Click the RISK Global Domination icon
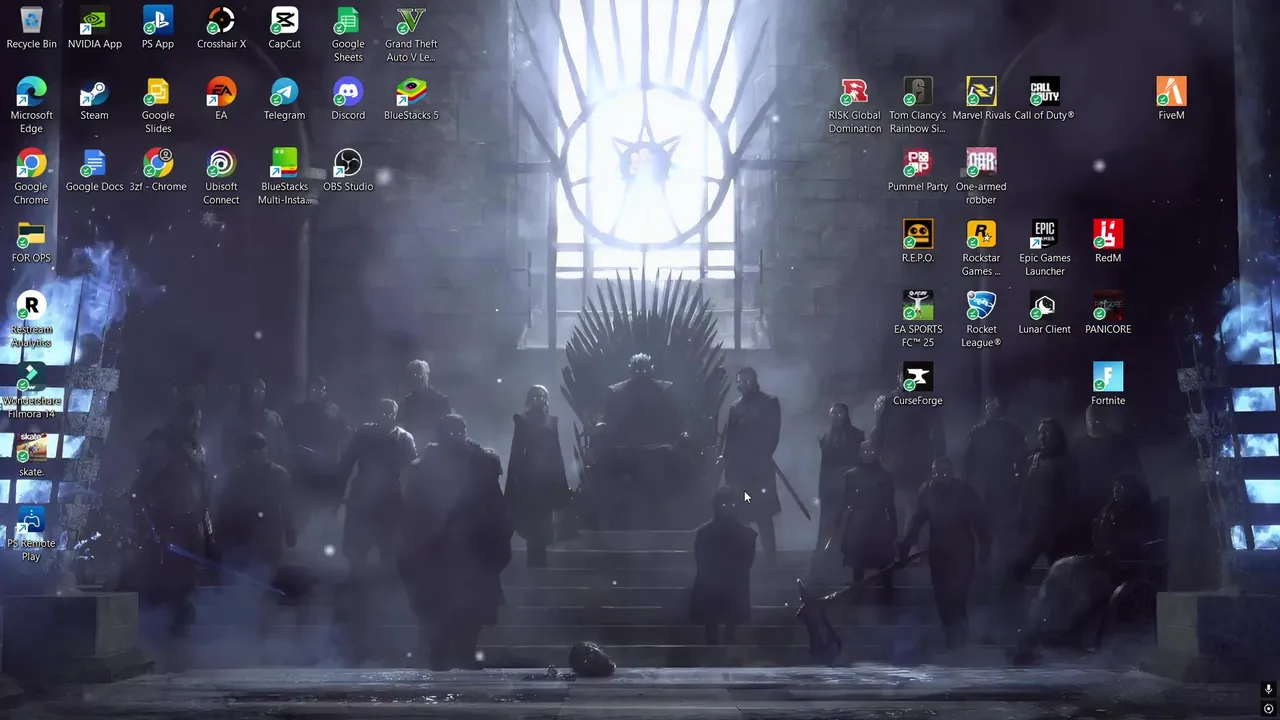This screenshot has height=720, width=1280. pyautogui.click(x=854, y=91)
